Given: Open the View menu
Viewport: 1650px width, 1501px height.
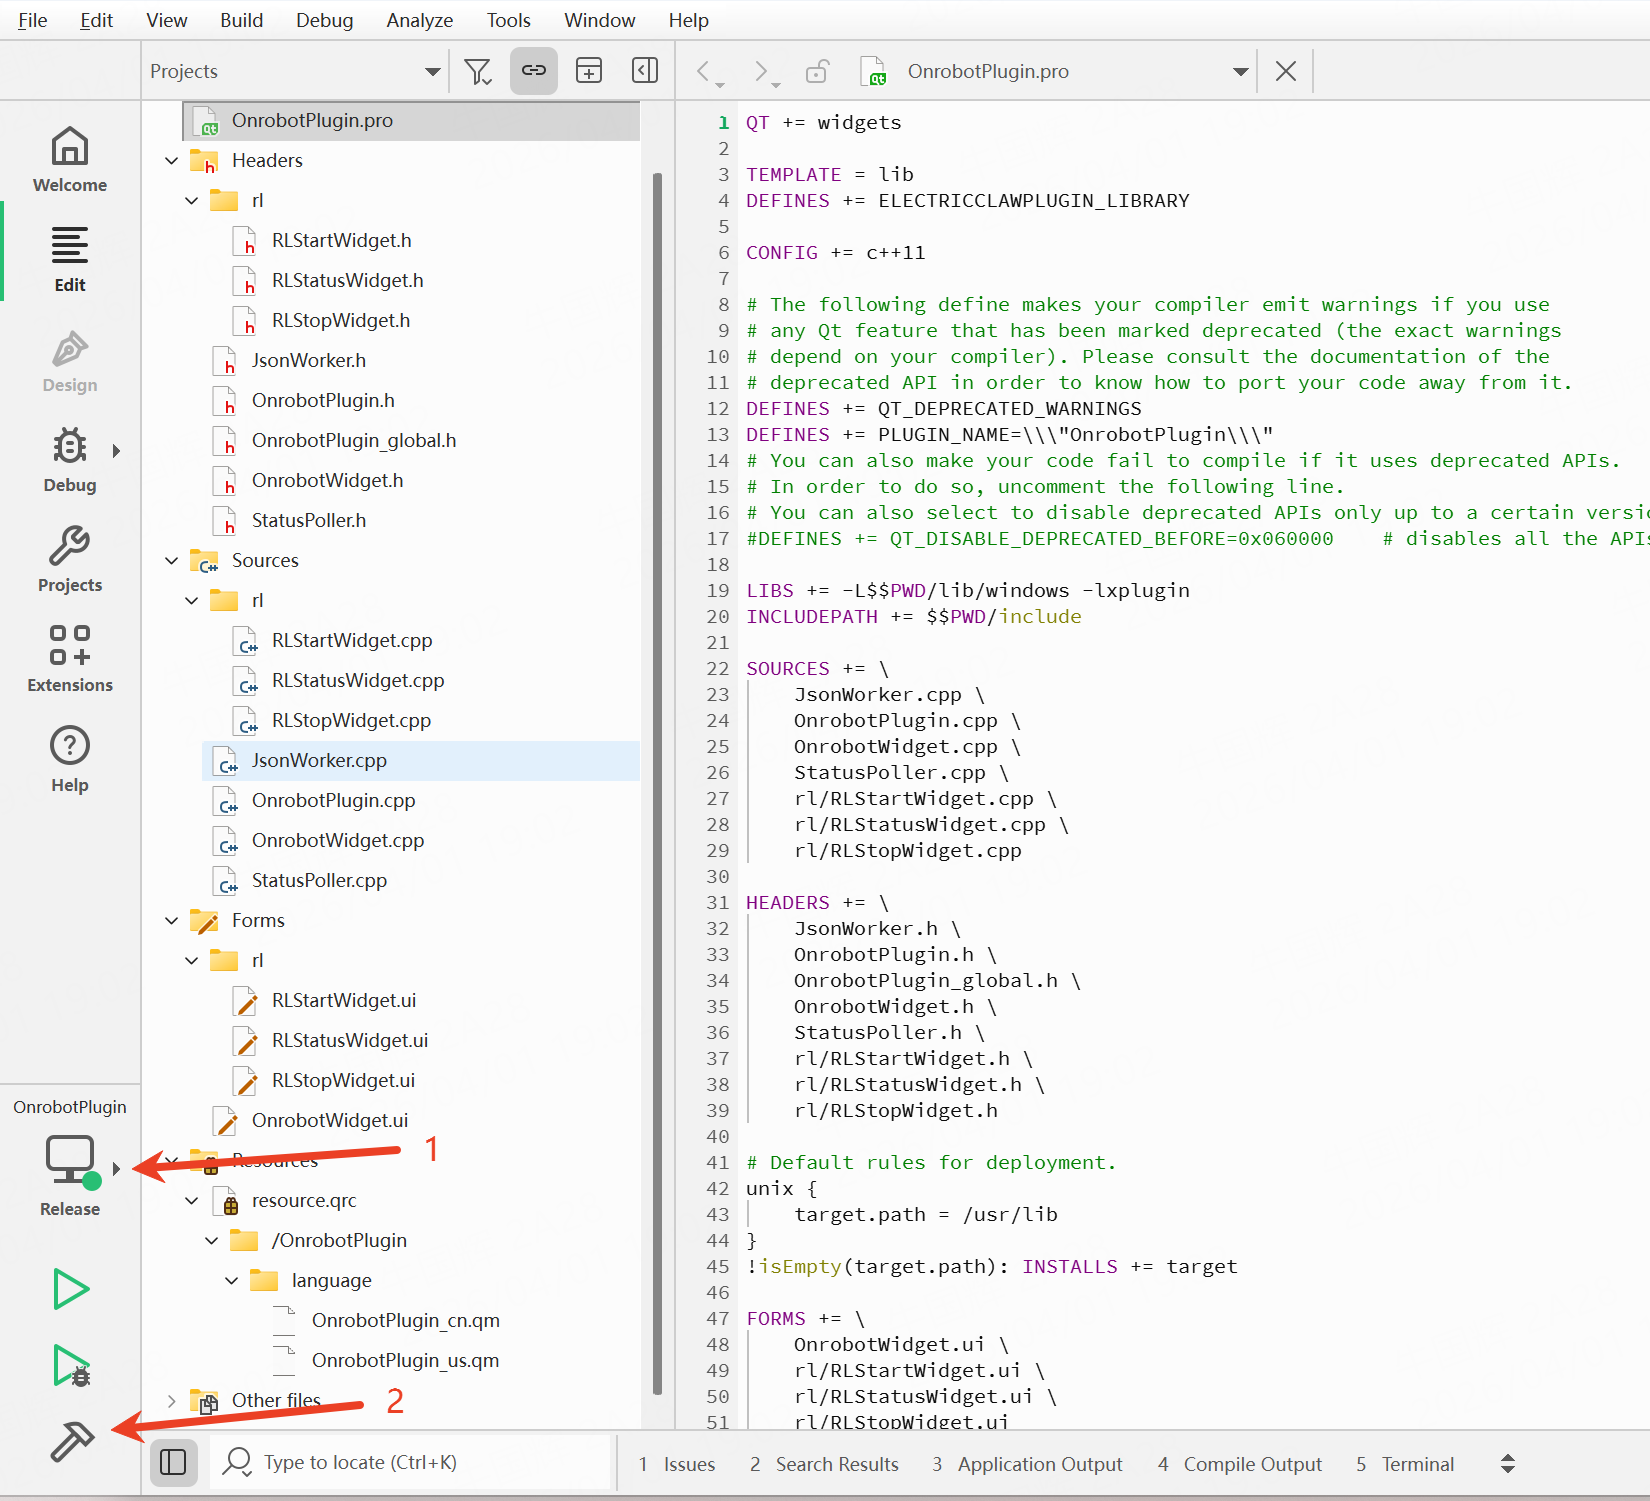Looking at the screenshot, I should click(167, 20).
